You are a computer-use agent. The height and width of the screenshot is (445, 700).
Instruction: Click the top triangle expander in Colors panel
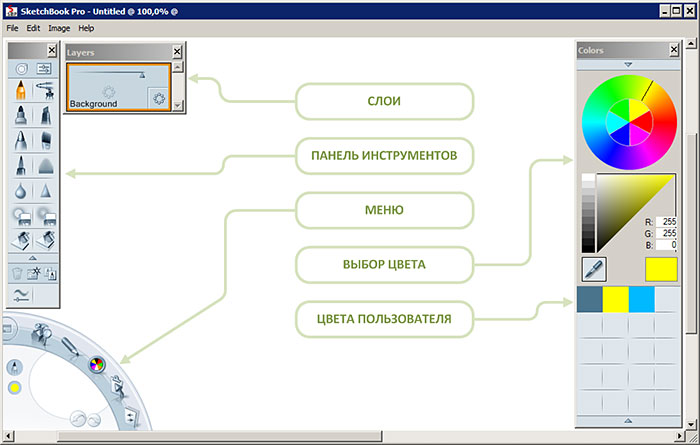coord(628,65)
